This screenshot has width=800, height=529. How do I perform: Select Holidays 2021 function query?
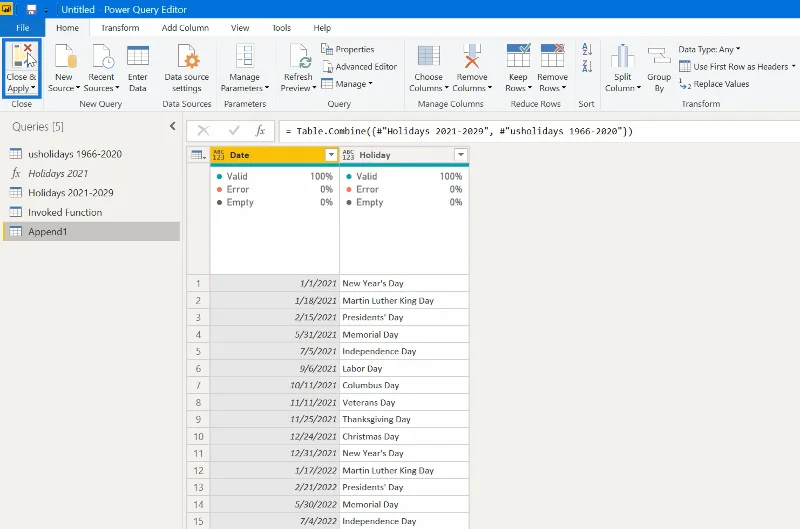(91, 173)
